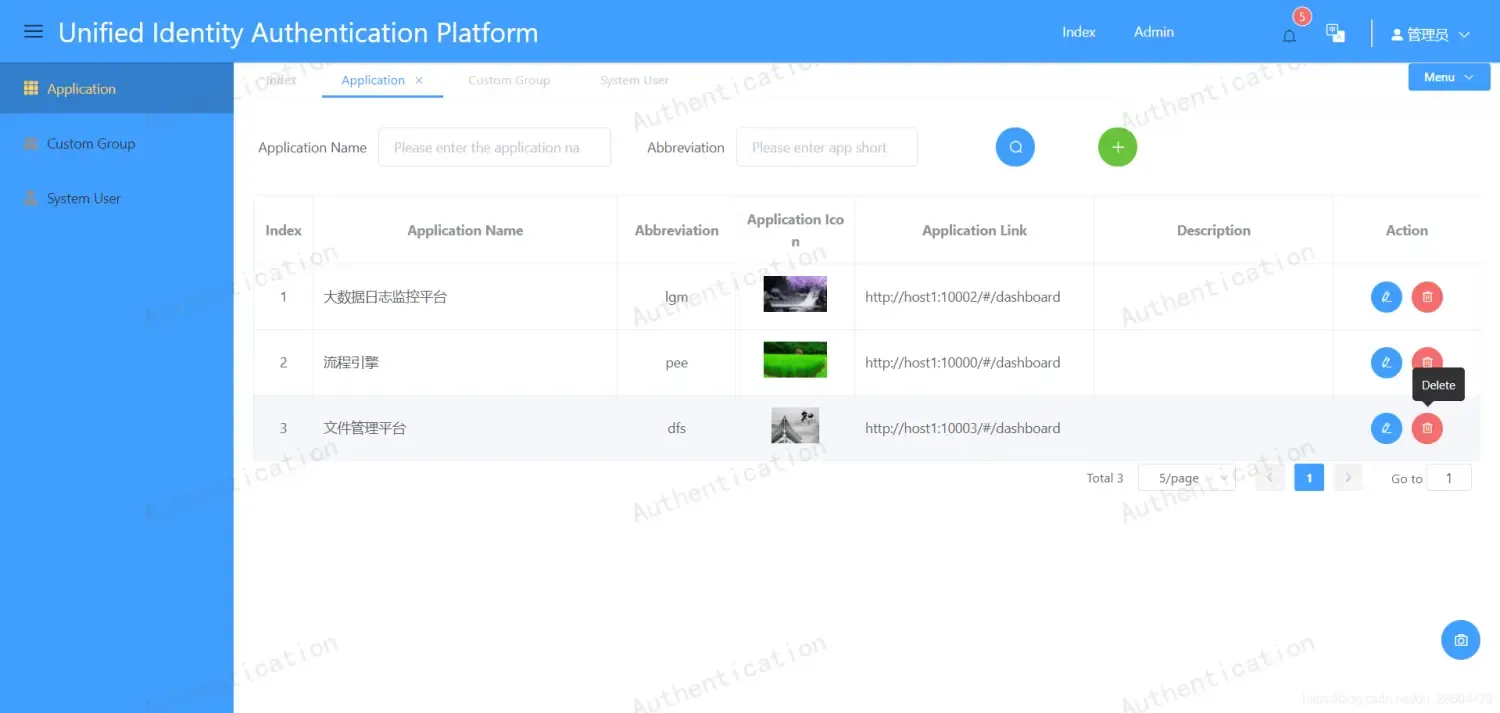Click the hamburger menu icon to collapse the sidebar
This screenshot has height=713, width=1500.
33,32
